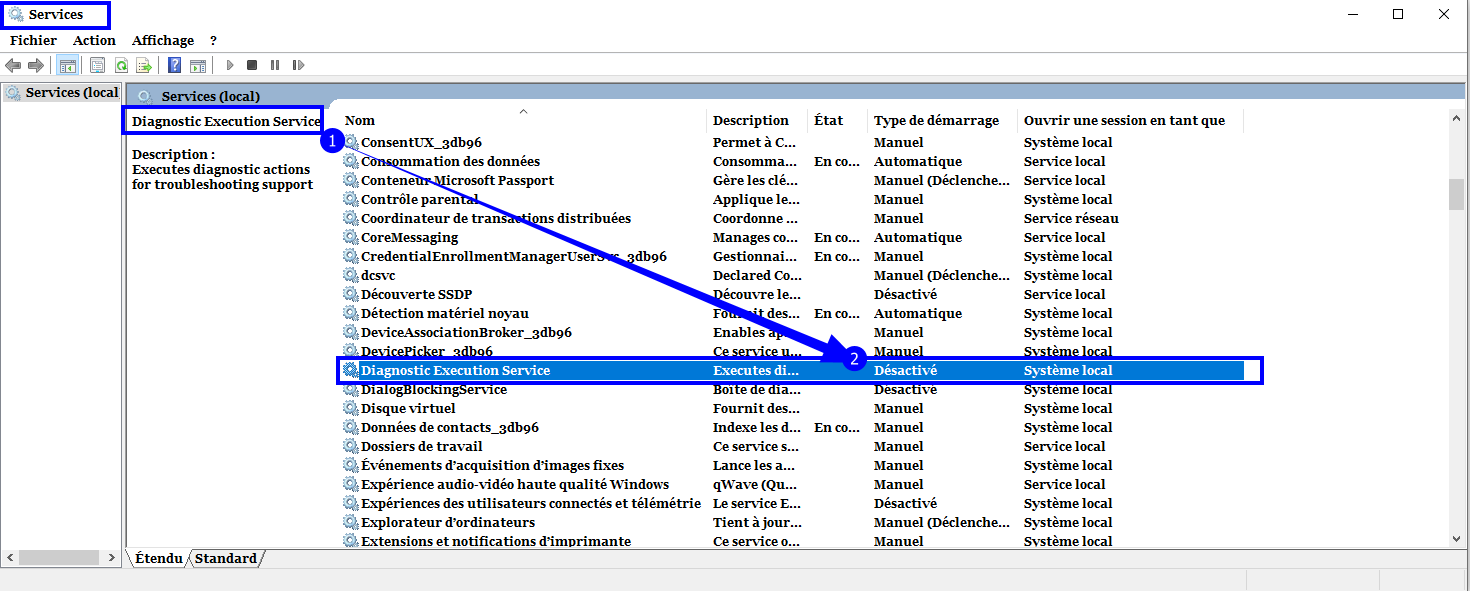The height and width of the screenshot is (591, 1470).
Task: Click the up arrow of the vertical scrollbar
Action: 1456,117
